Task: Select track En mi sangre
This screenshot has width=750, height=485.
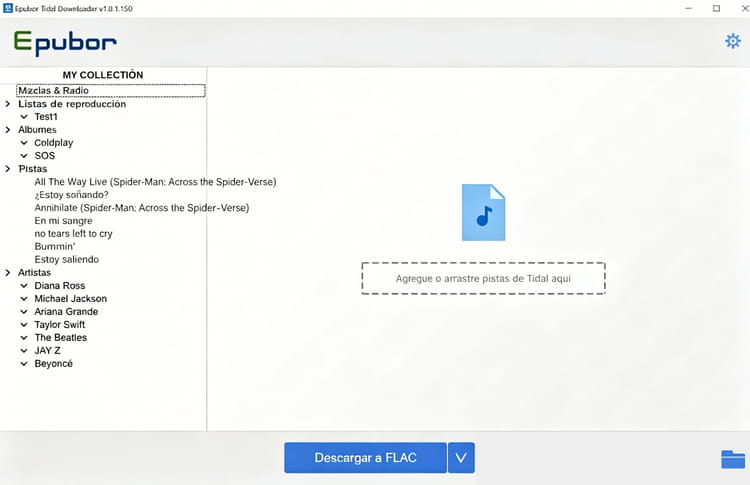Action: click(63, 220)
